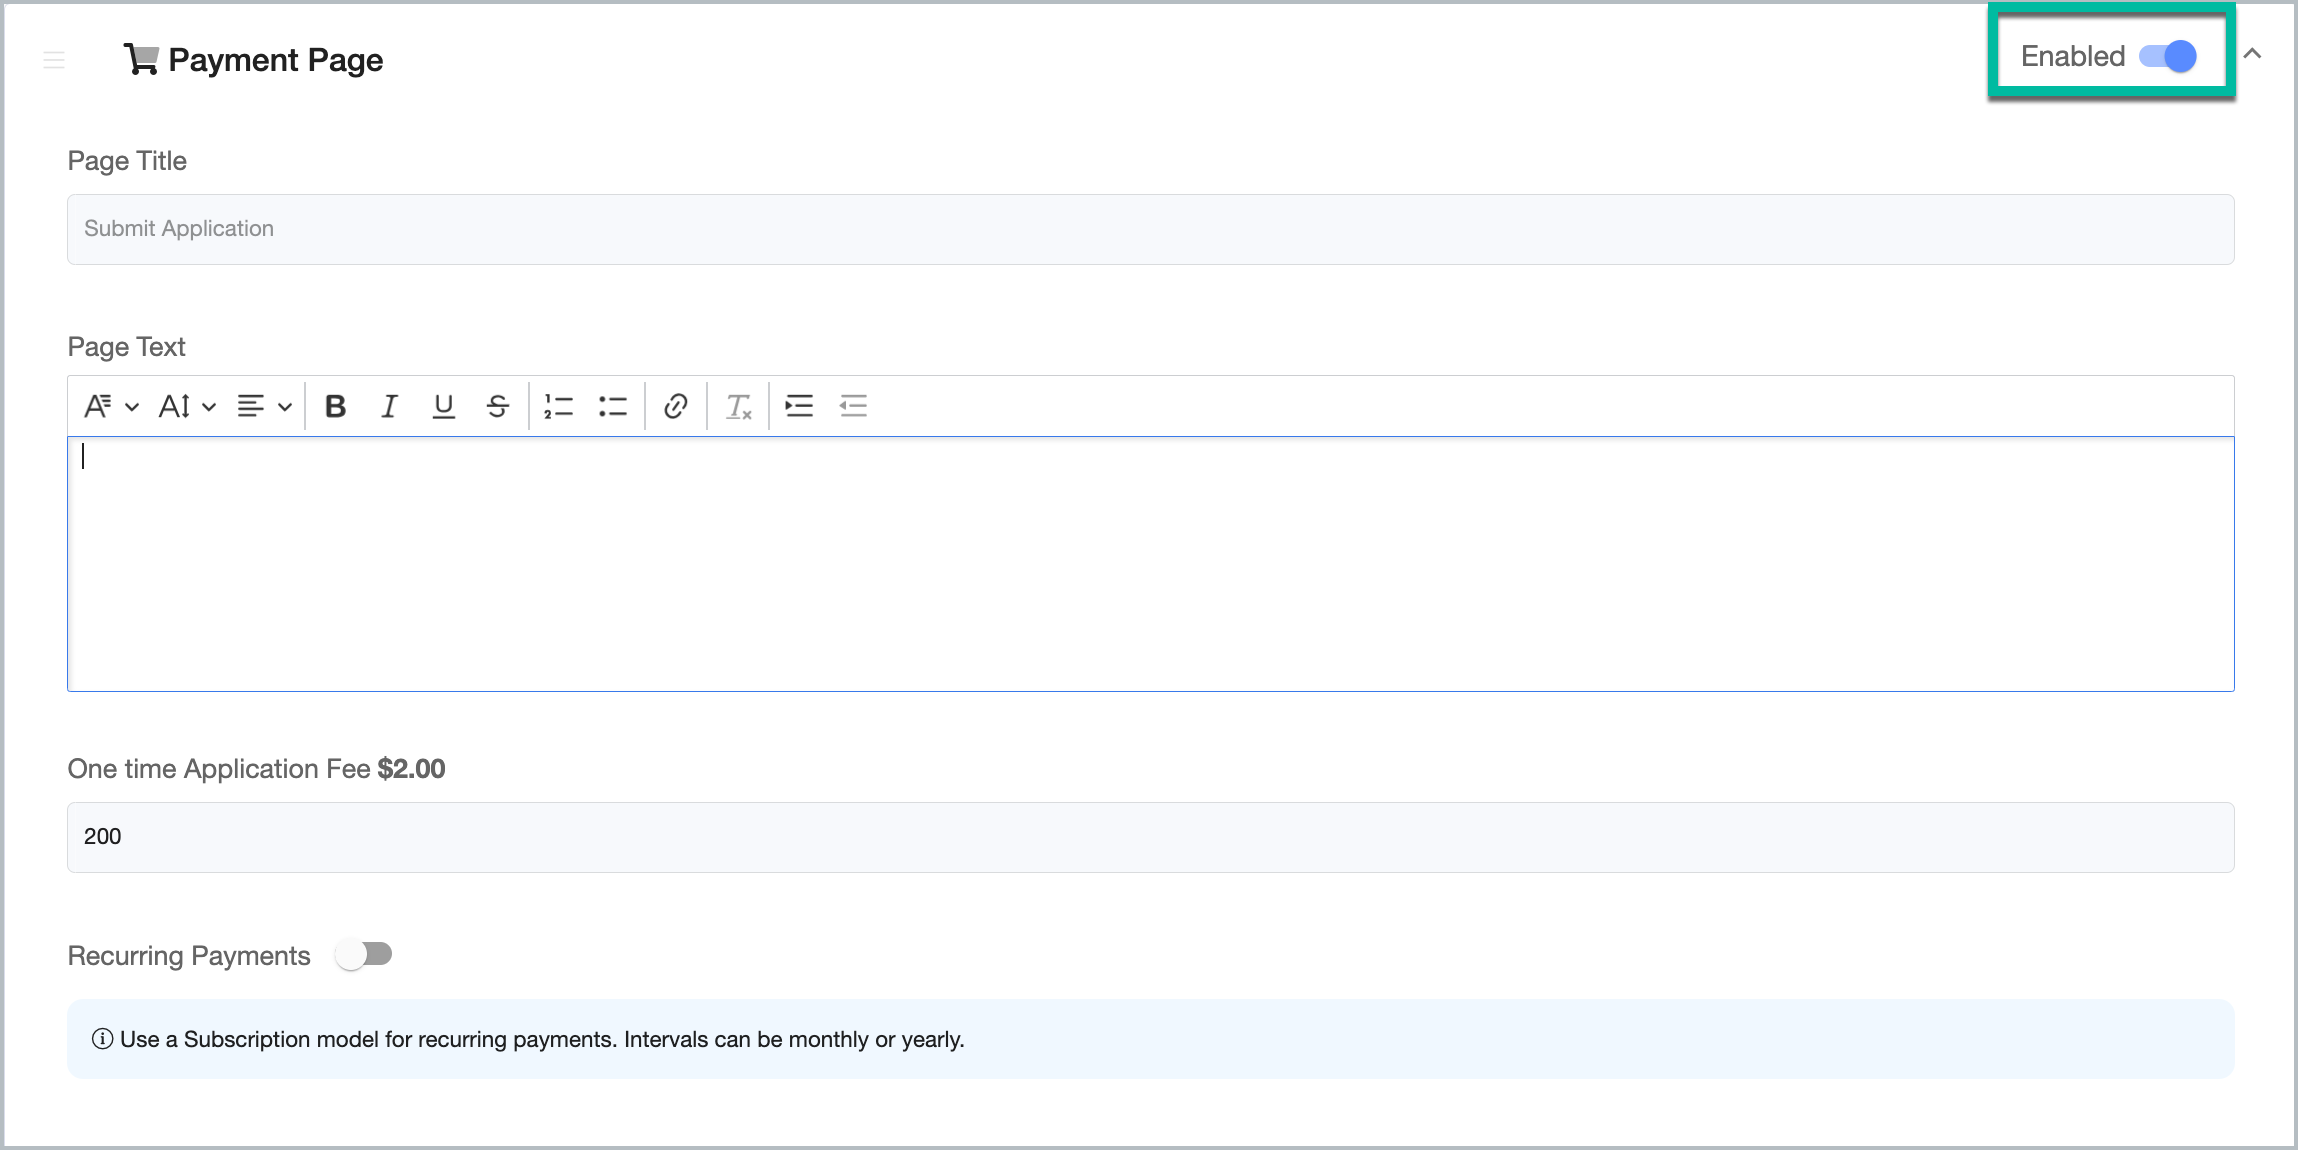Turn on Recurring Payments switch
Viewport: 2298px width, 1150px height.
364,955
